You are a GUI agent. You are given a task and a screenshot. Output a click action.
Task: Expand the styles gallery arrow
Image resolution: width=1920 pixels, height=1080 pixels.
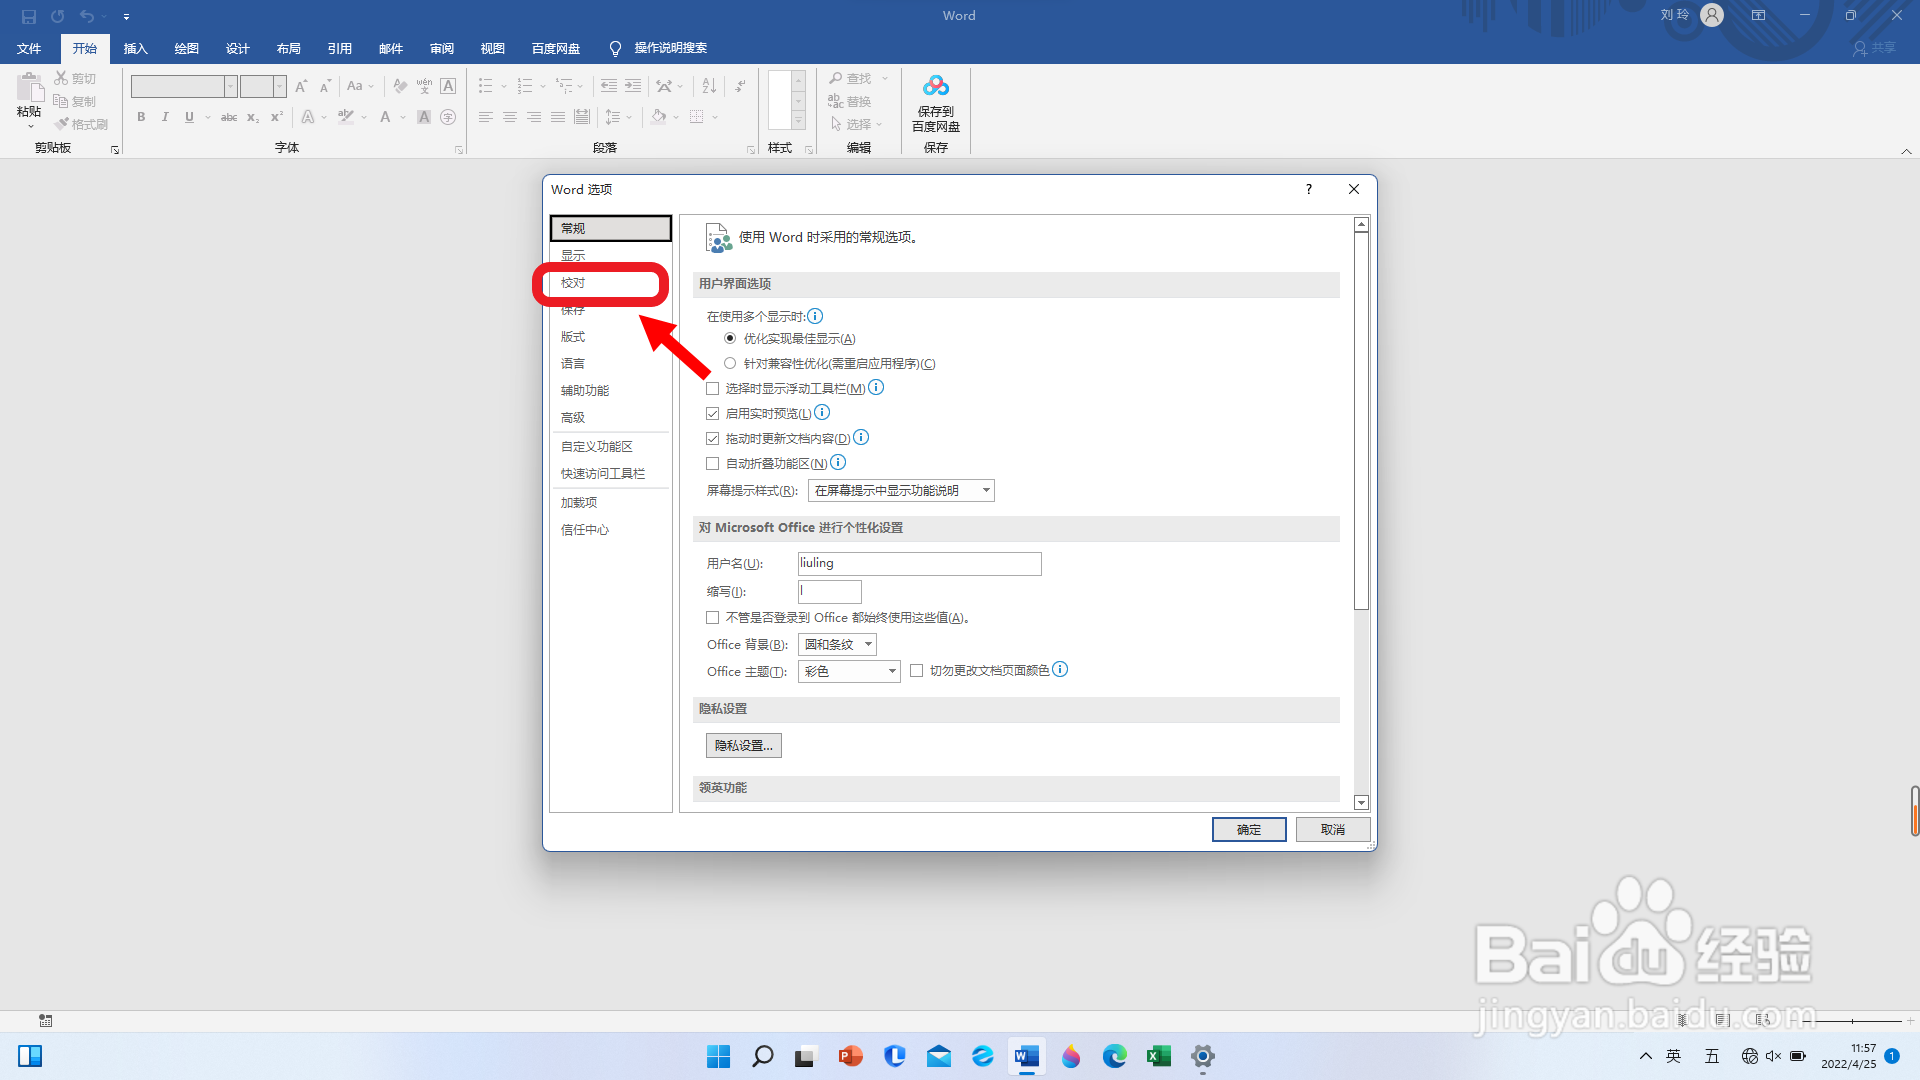(798, 121)
